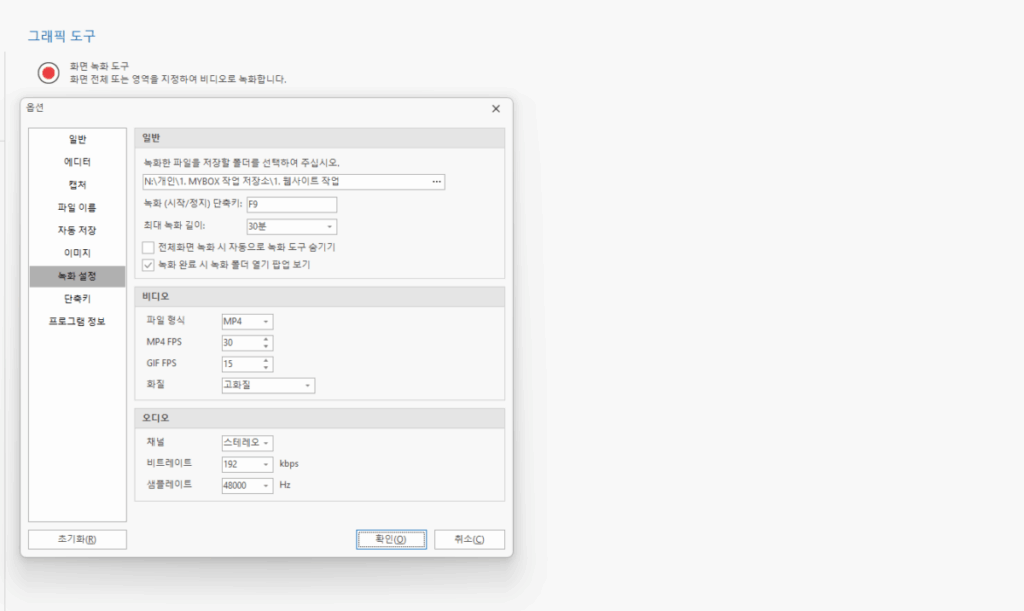Open the 단축키 settings category
The height and width of the screenshot is (611, 1024).
tap(77, 298)
